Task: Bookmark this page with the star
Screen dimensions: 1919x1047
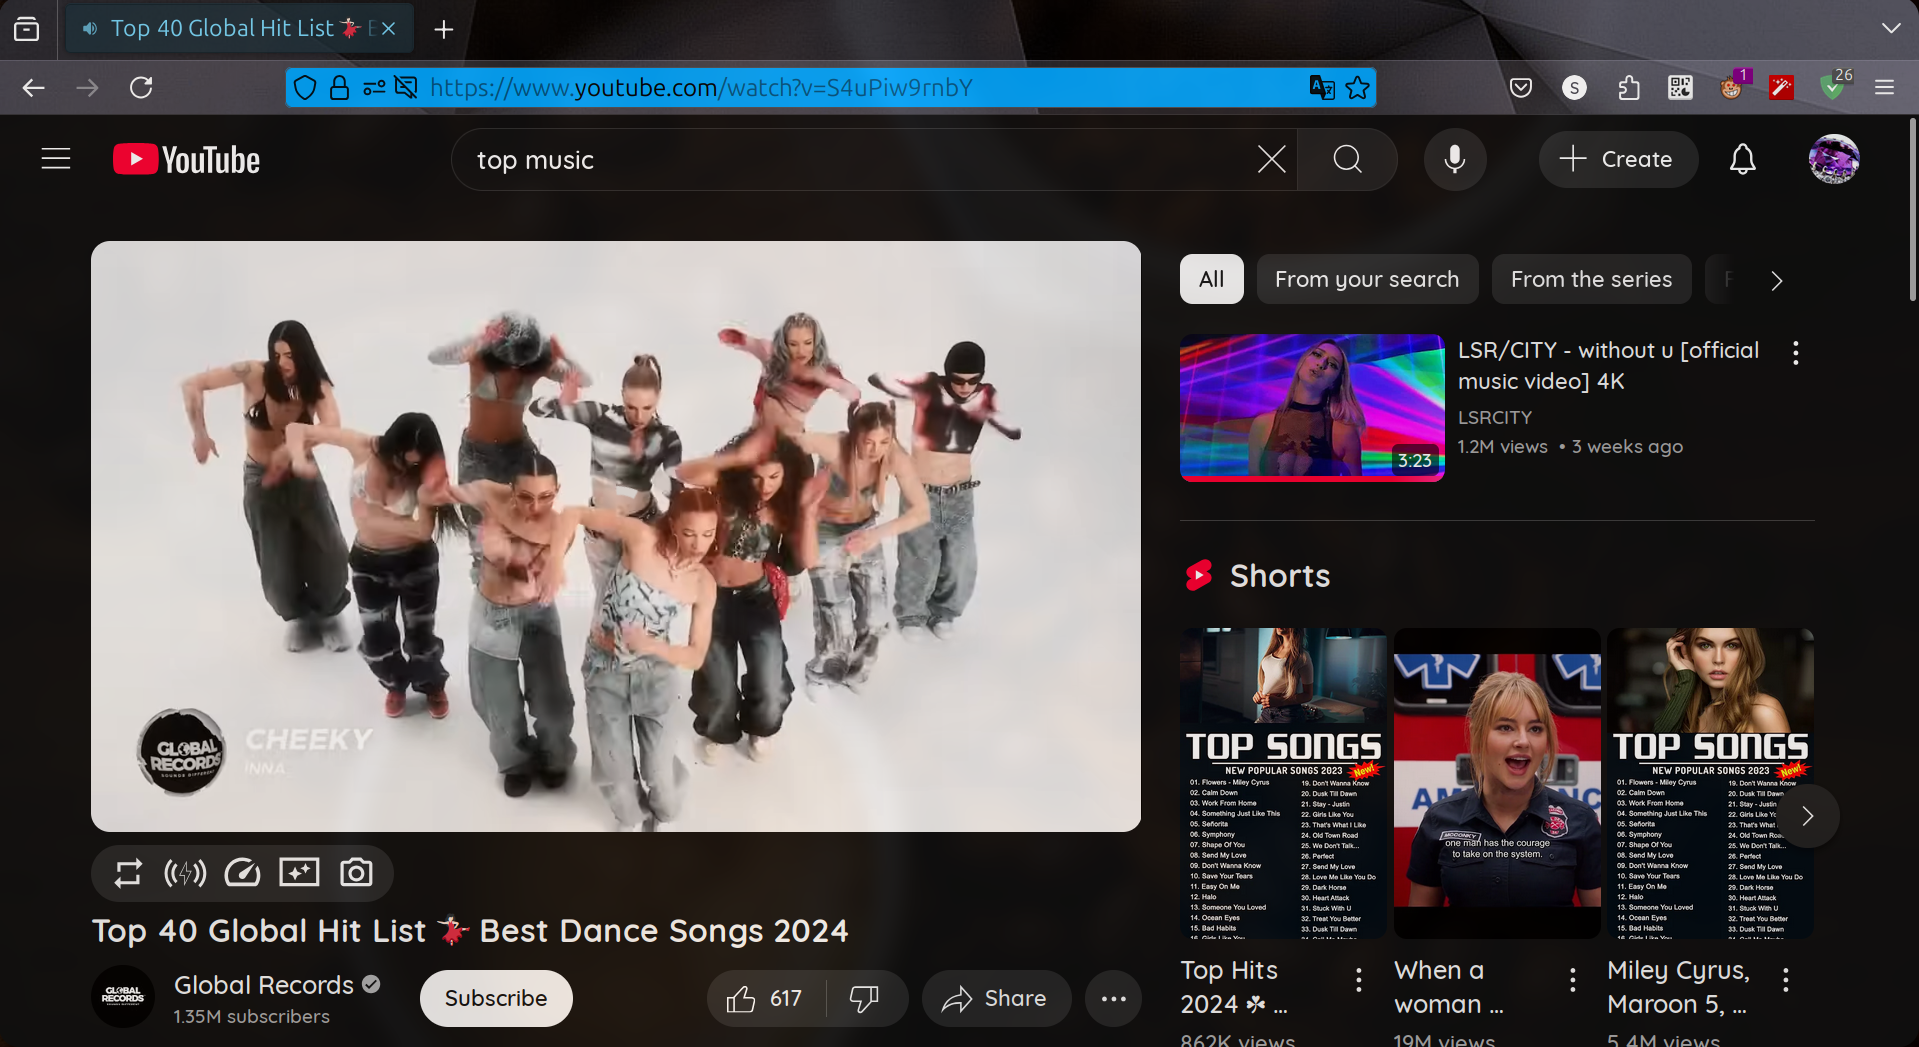Action: [x=1357, y=88]
